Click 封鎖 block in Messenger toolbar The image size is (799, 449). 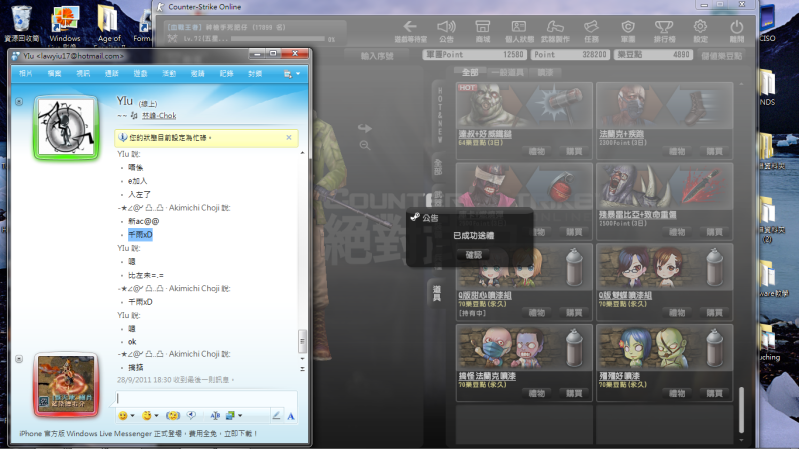255,74
